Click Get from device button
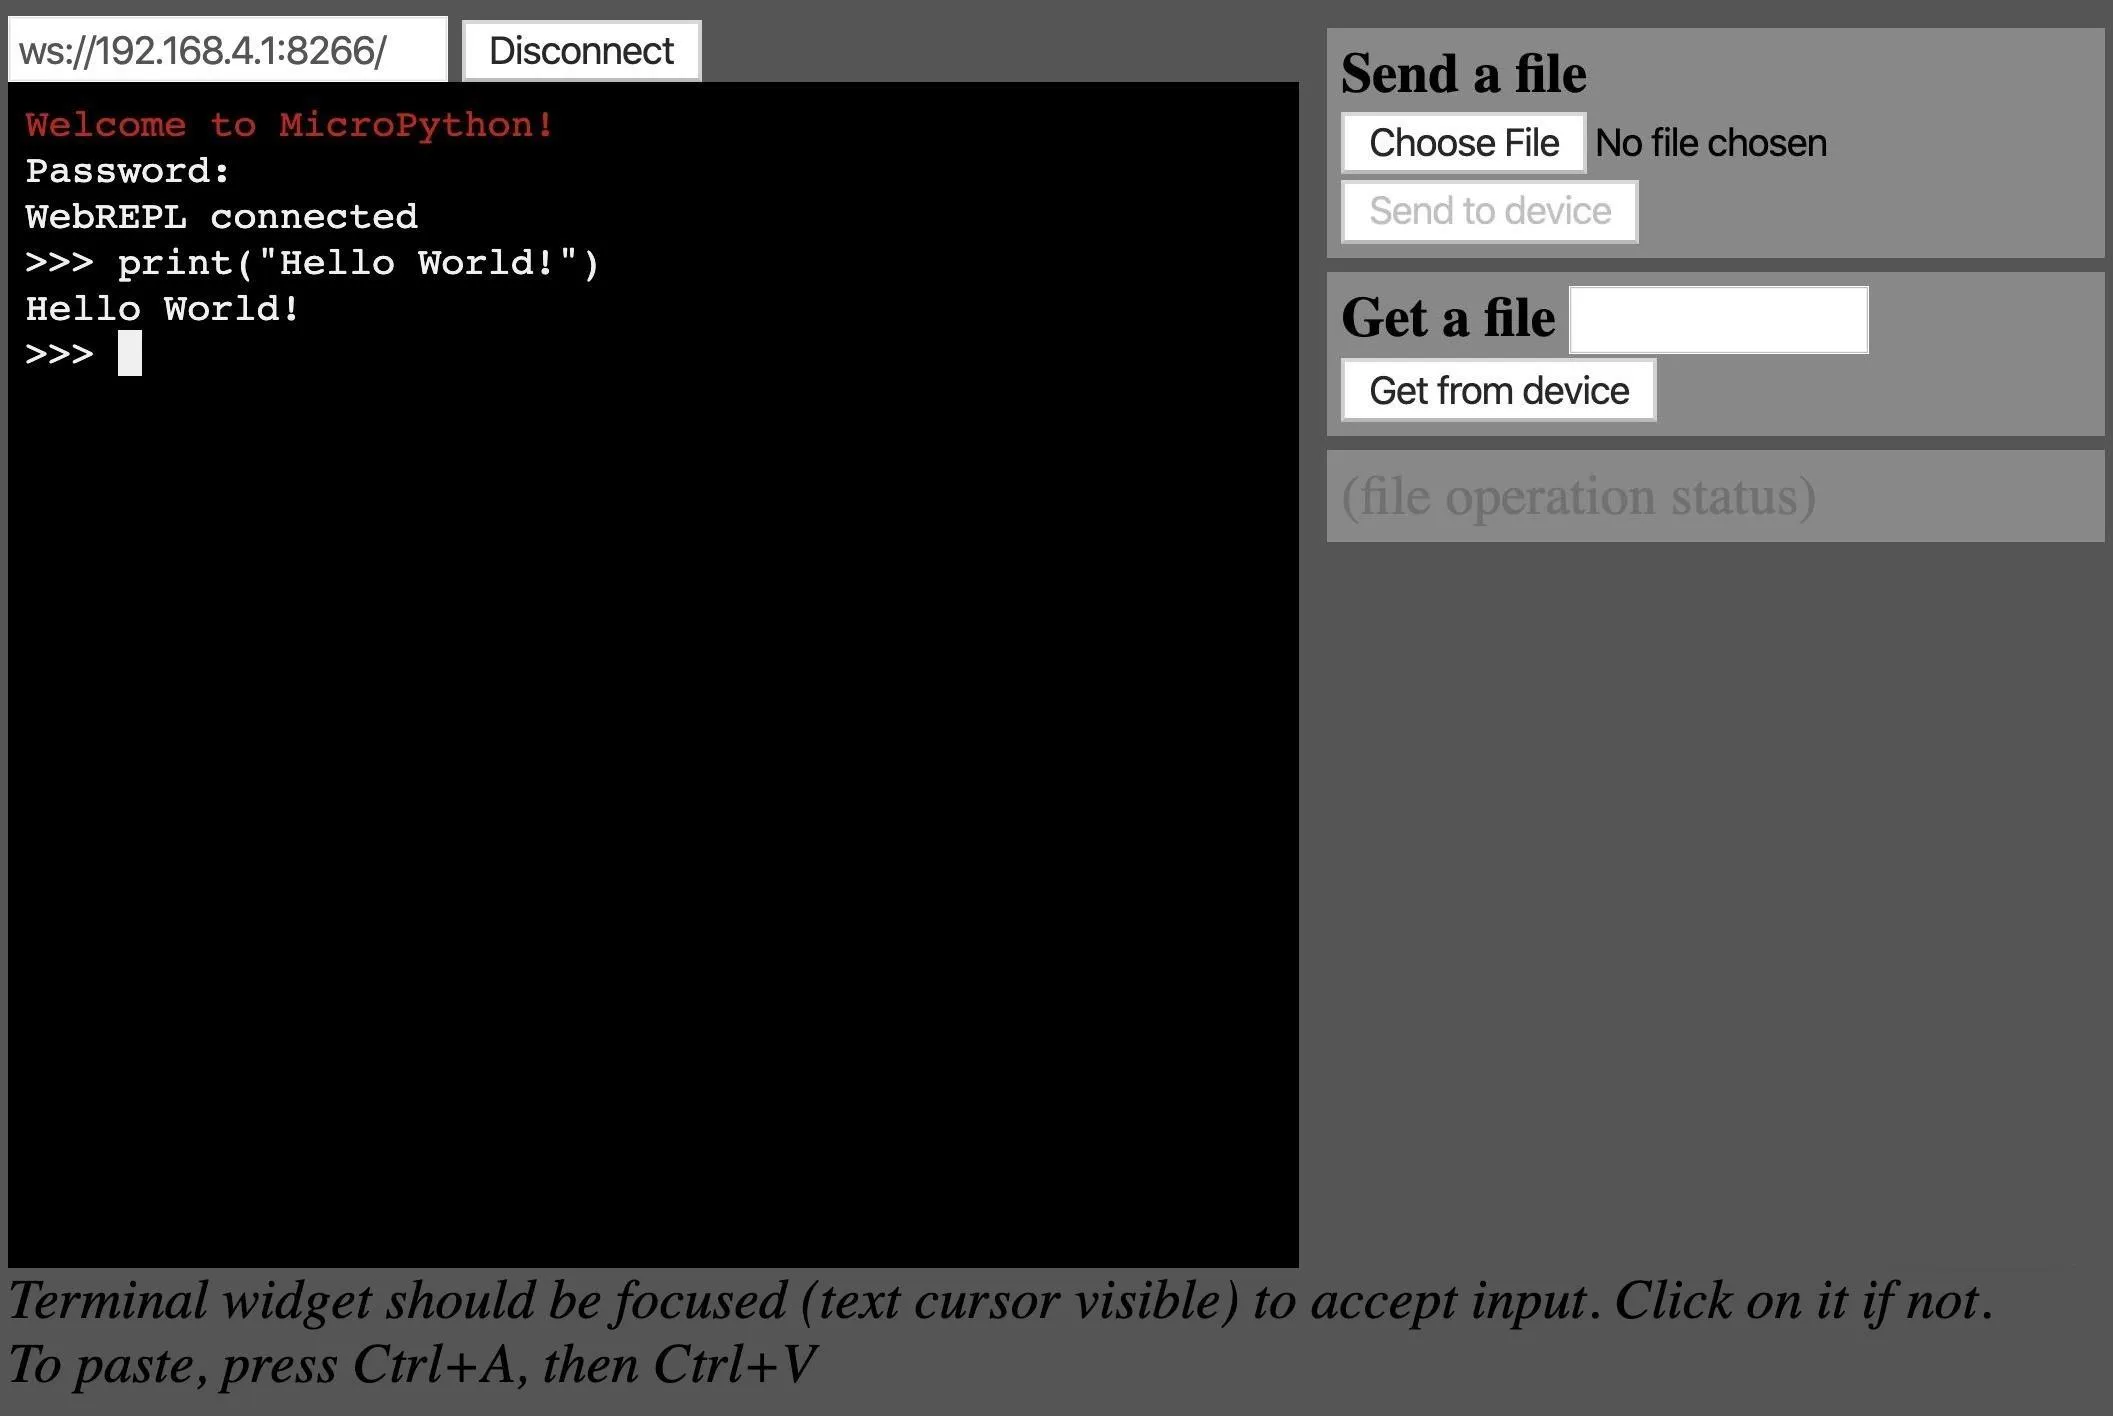2113x1416 pixels. click(1498, 389)
